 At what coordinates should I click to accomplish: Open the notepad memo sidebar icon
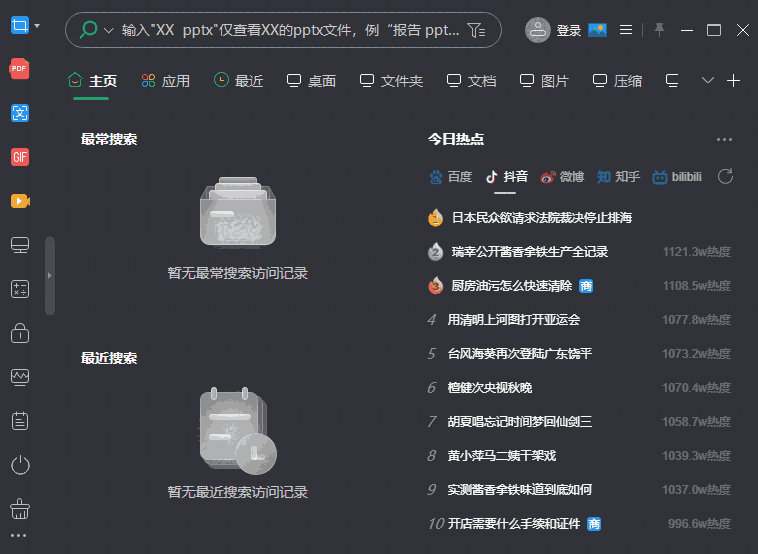tap(20, 421)
